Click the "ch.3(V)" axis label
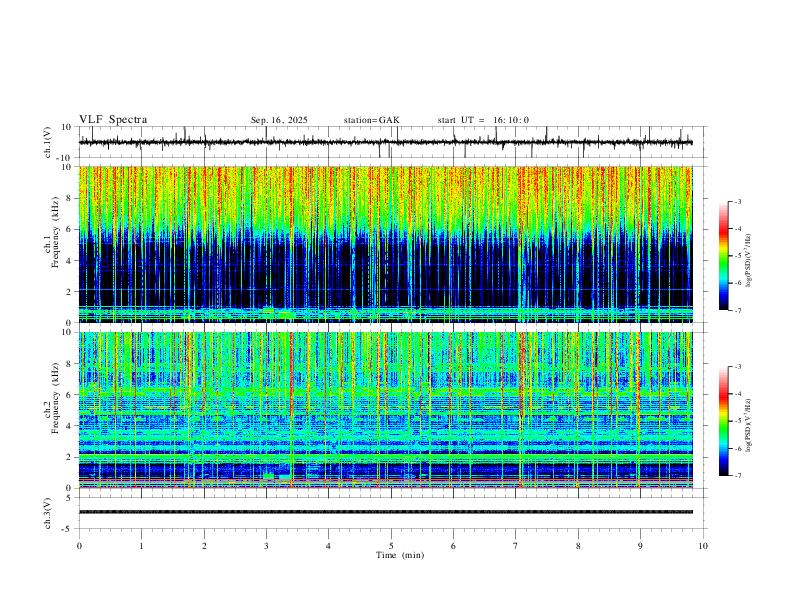The width and height of the screenshot is (792, 612). (x=48, y=513)
